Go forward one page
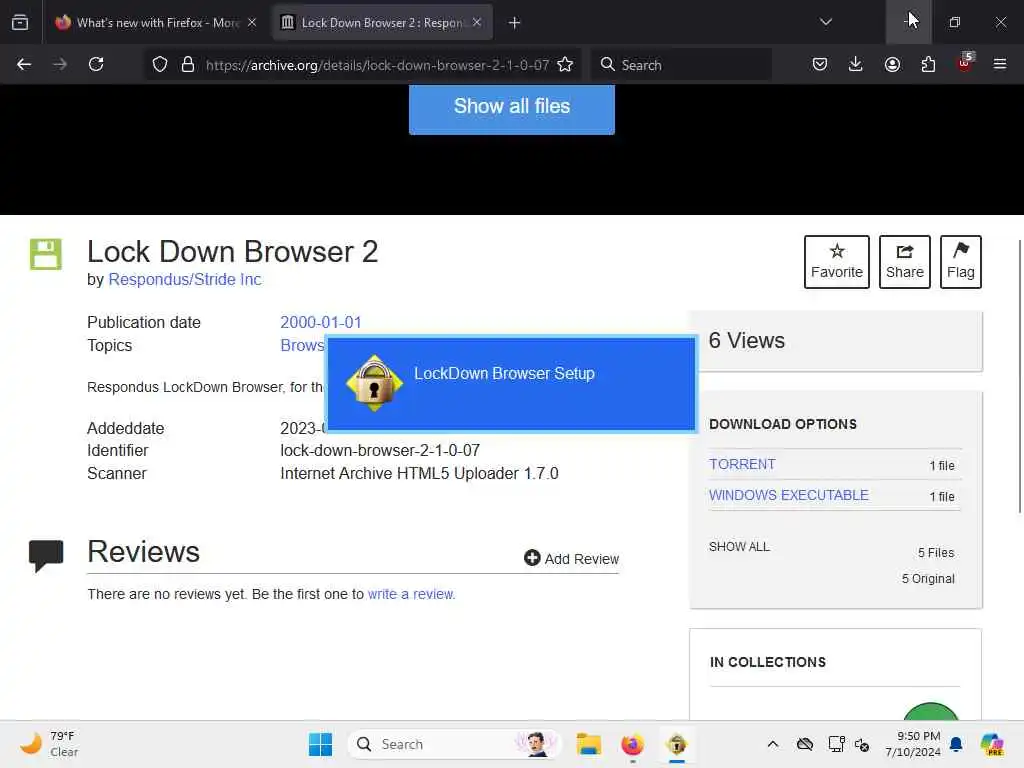 coord(60,64)
